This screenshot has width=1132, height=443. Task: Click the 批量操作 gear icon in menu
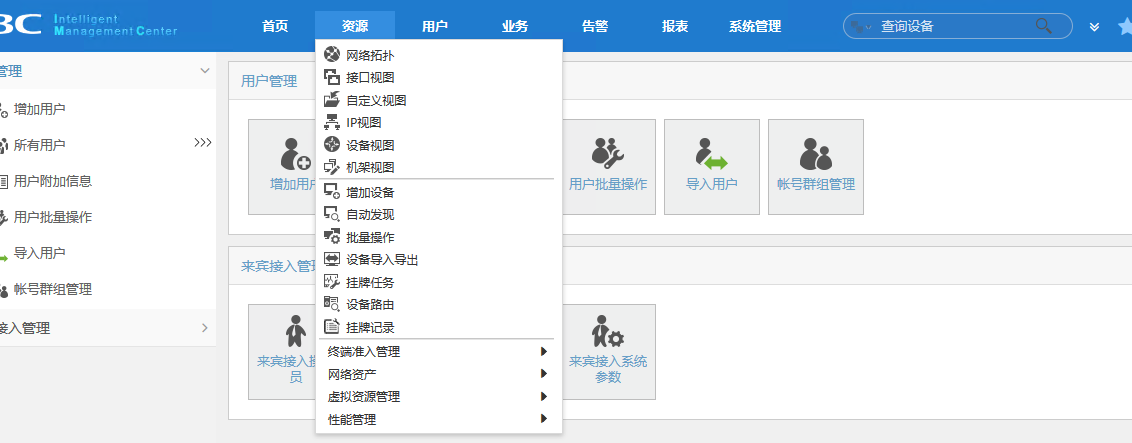pyautogui.click(x=331, y=237)
